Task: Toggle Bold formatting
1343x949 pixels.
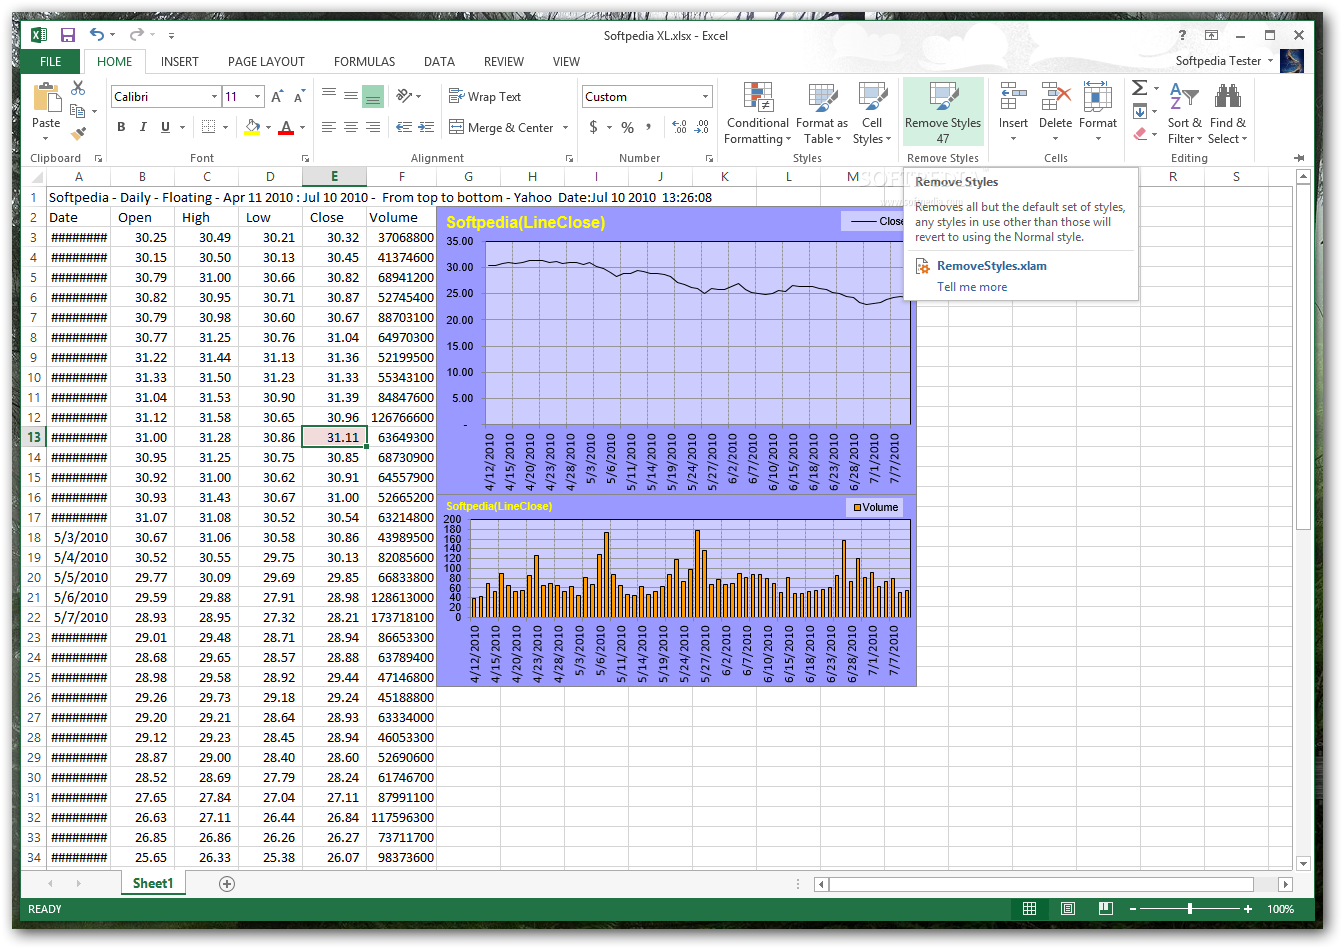Action: 121,127
